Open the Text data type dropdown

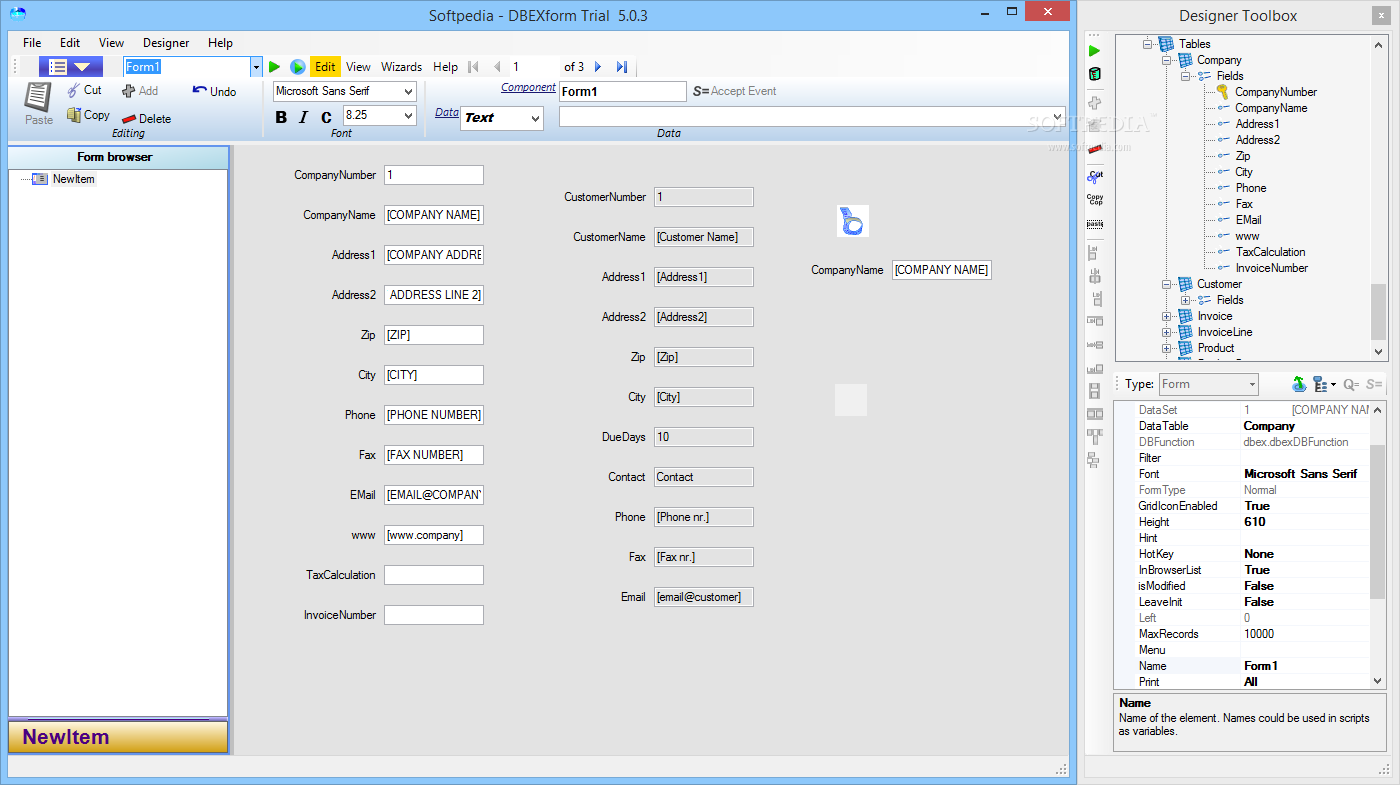coord(536,118)
